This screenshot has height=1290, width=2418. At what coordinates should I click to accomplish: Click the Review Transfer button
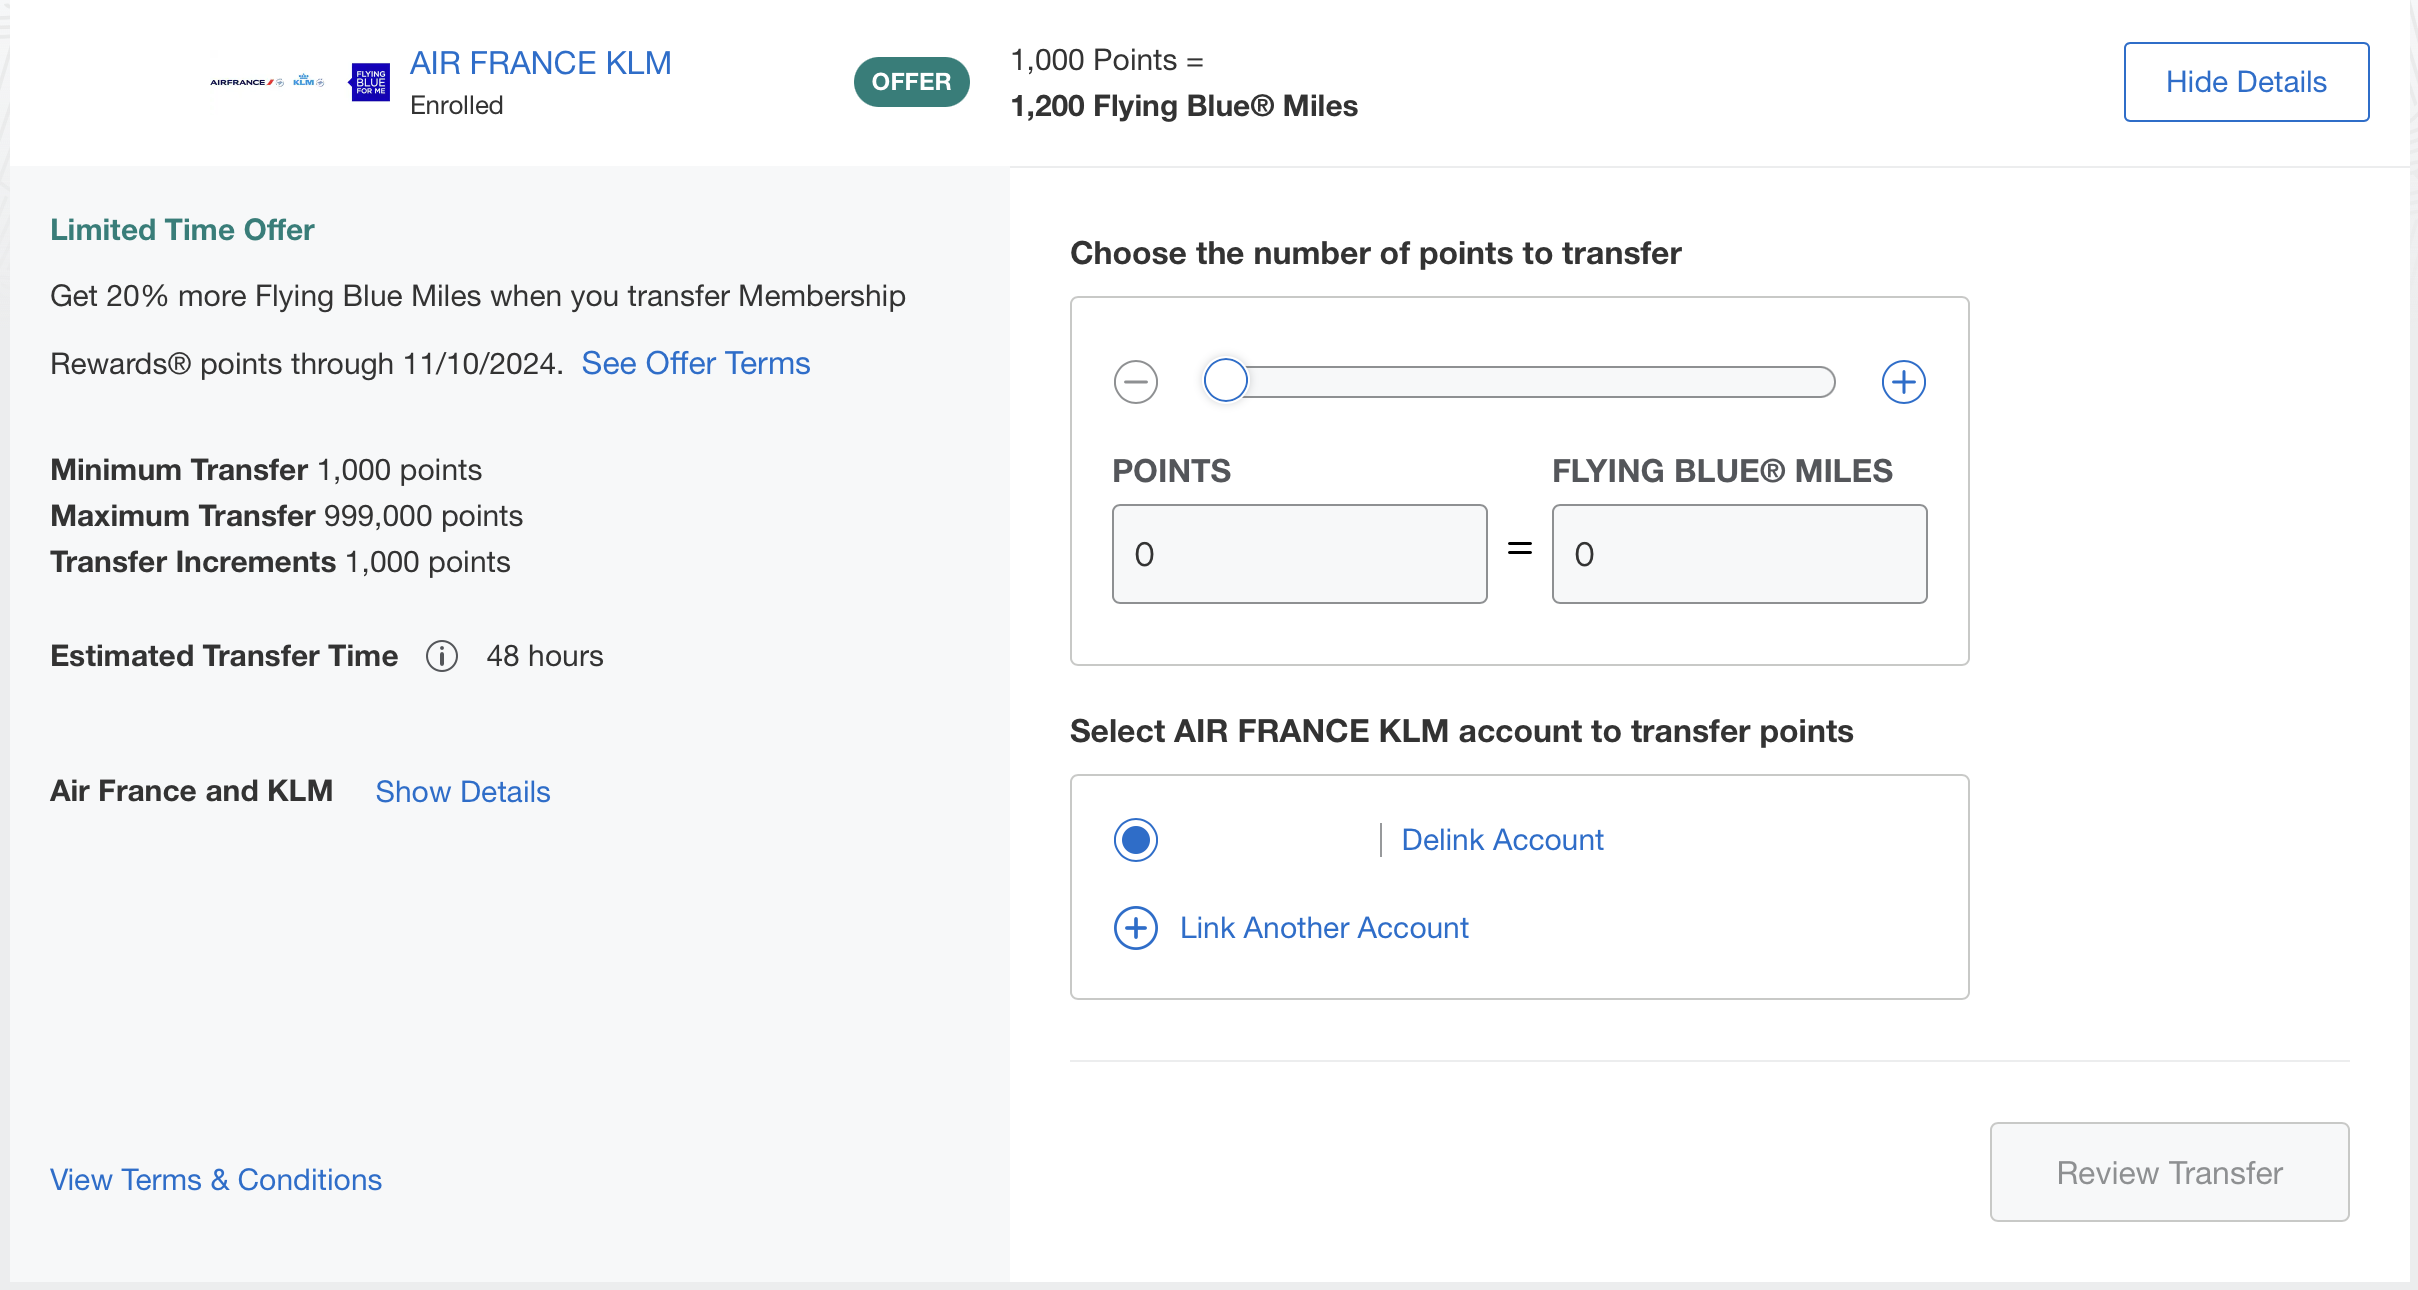2169,1172
